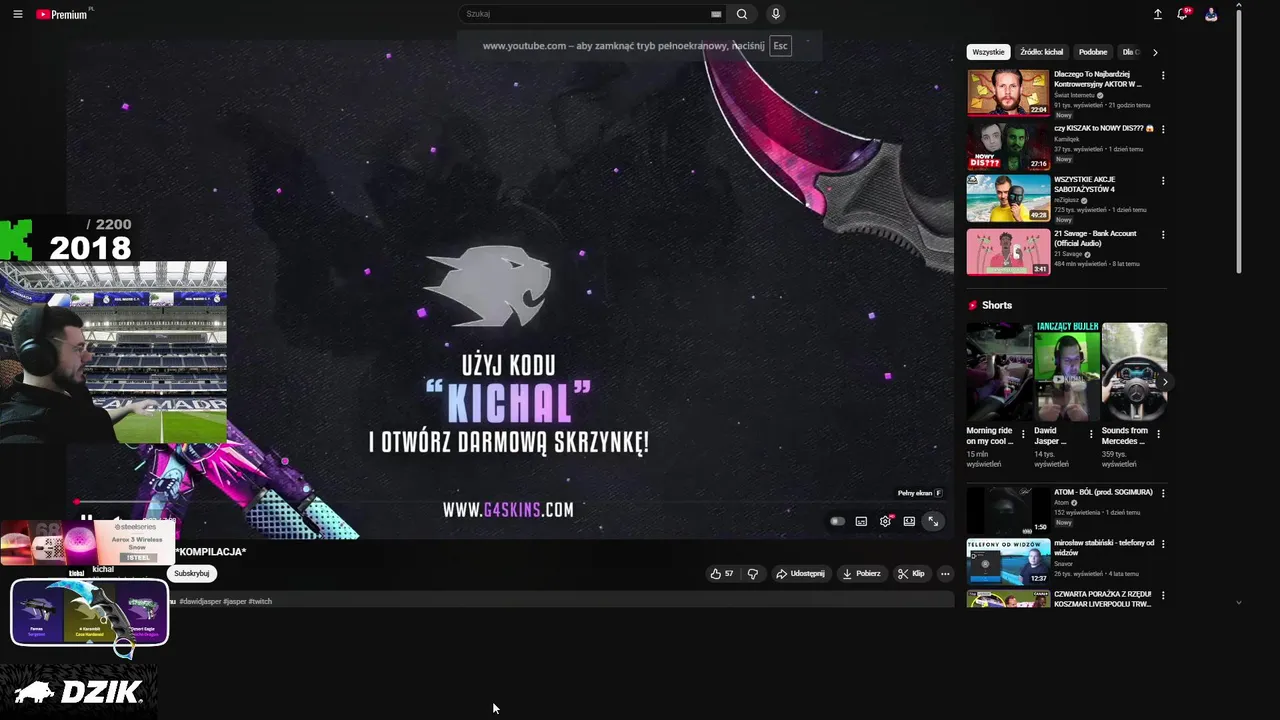Open thumbnail of Dlaczego To Najbardziej Kontrowersyjny AKTOR
The height and width of the screenshot is (720, 1280).
click(1008, 93)
